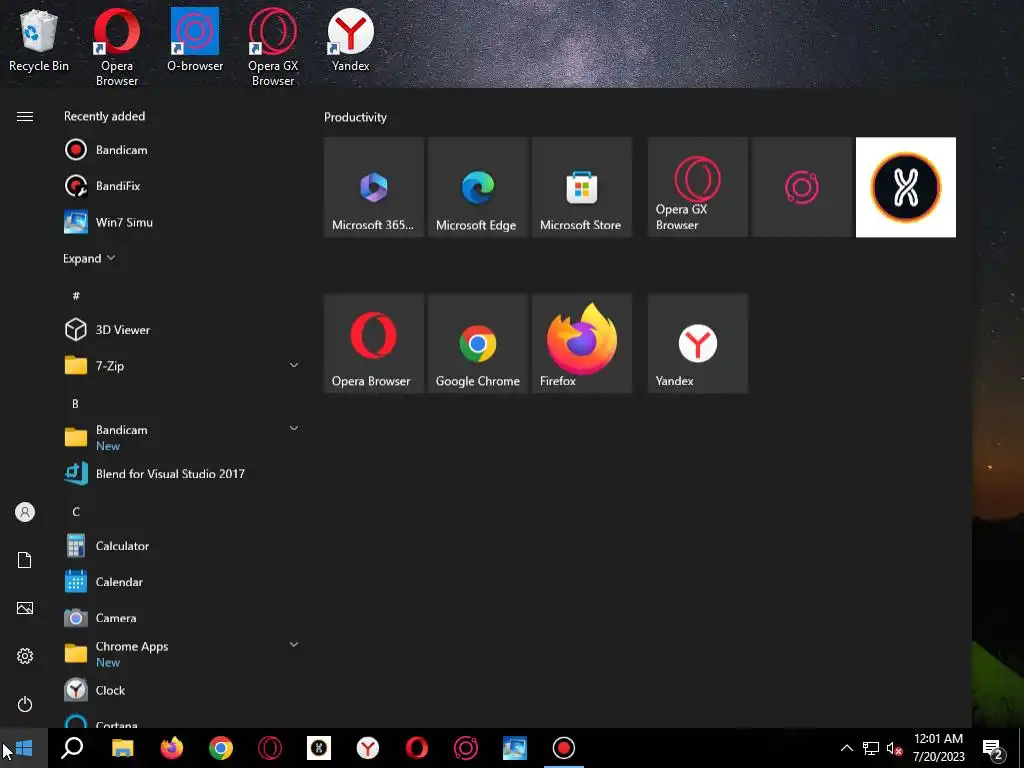The image size is (1024, 768).
Task: Open Pictures from Start sidebar
Action: (x=25, y=608)
